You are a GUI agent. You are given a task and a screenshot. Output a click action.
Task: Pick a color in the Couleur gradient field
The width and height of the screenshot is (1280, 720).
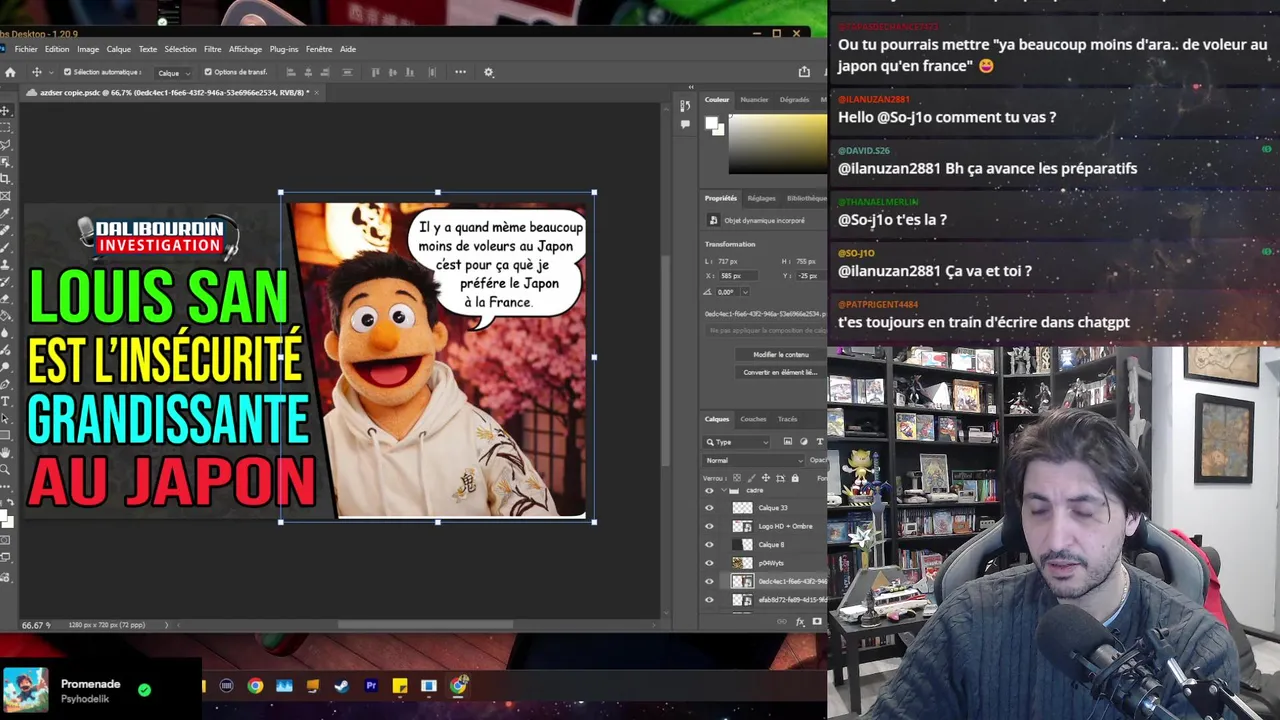point(778,143)
